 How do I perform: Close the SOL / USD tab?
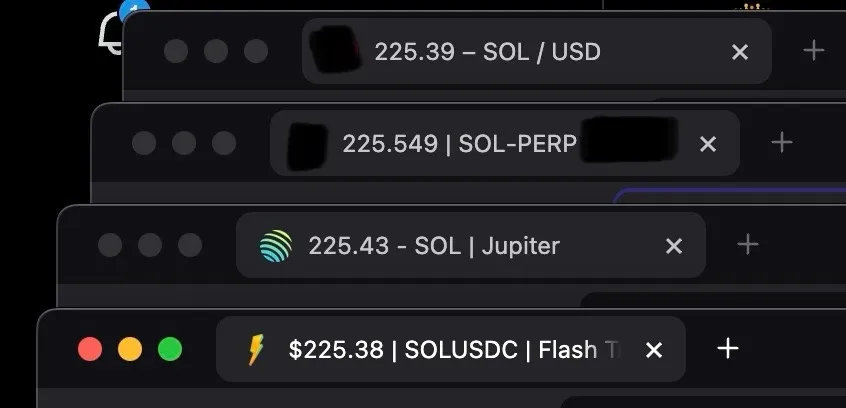tap(740, 52)
